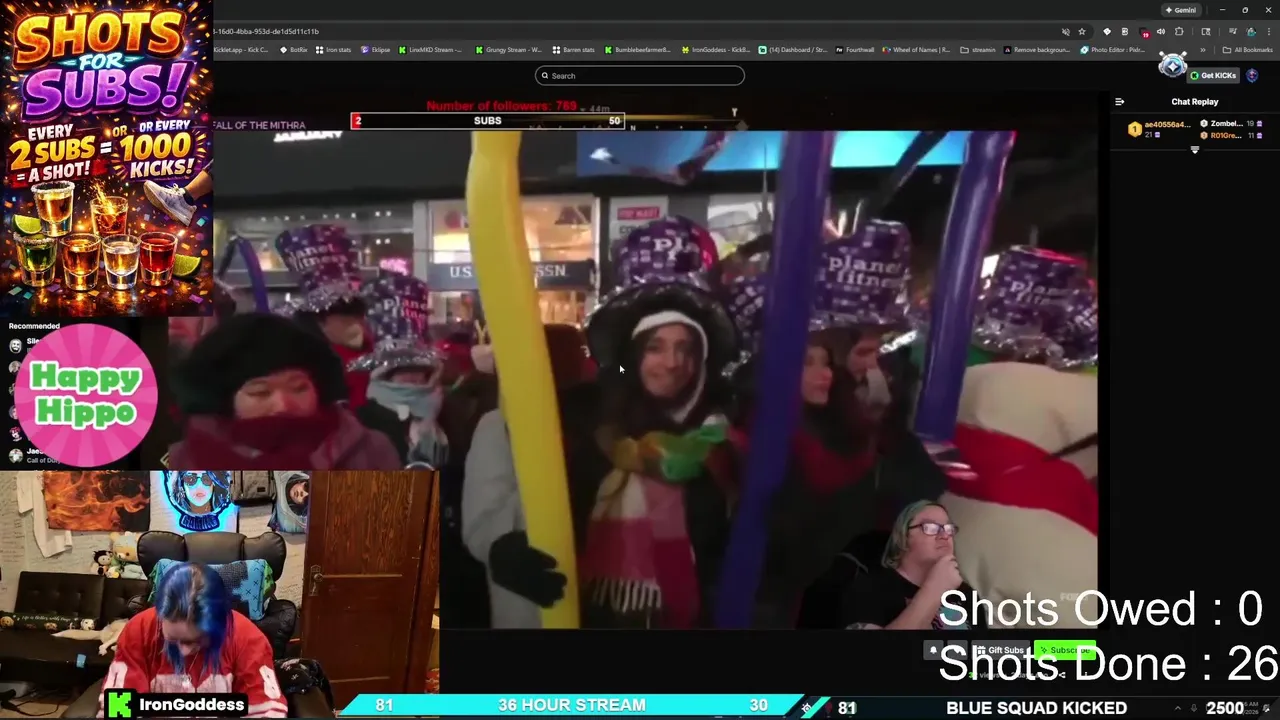Screen dimensions: 1280x720
Task: Open the first Recommended channel avatar
Action: click(15, 346)
